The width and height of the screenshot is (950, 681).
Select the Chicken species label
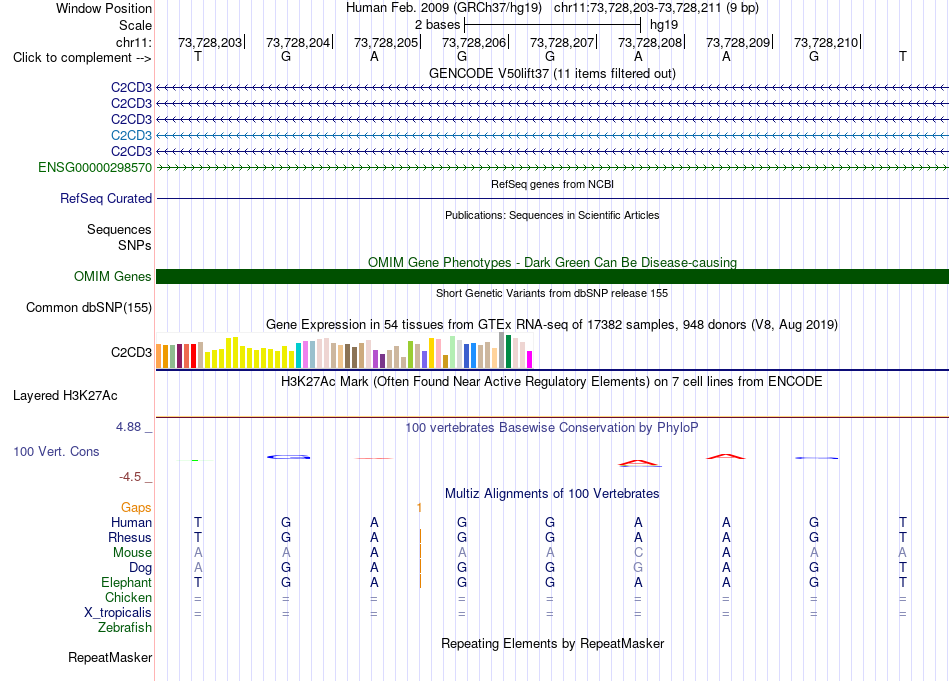(x=128, y=597)
